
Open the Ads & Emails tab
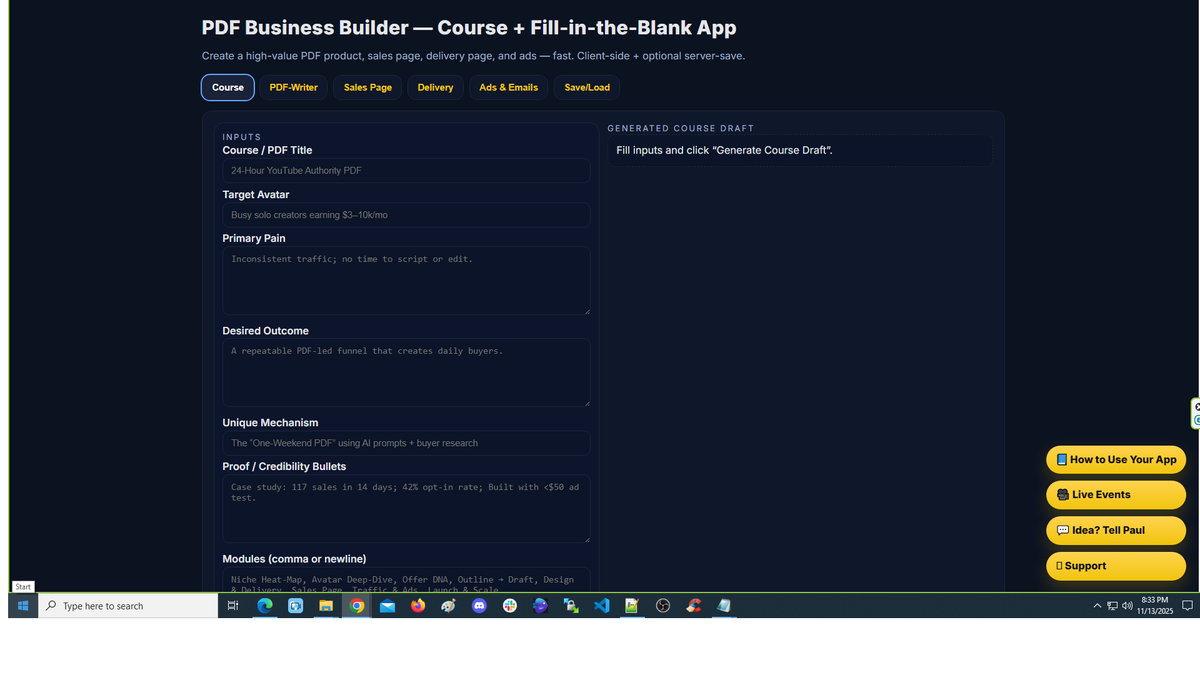(508, 87)
